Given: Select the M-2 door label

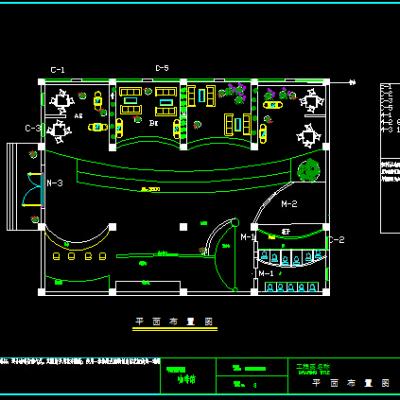Looking at the screenshot, I should [289, 204].
